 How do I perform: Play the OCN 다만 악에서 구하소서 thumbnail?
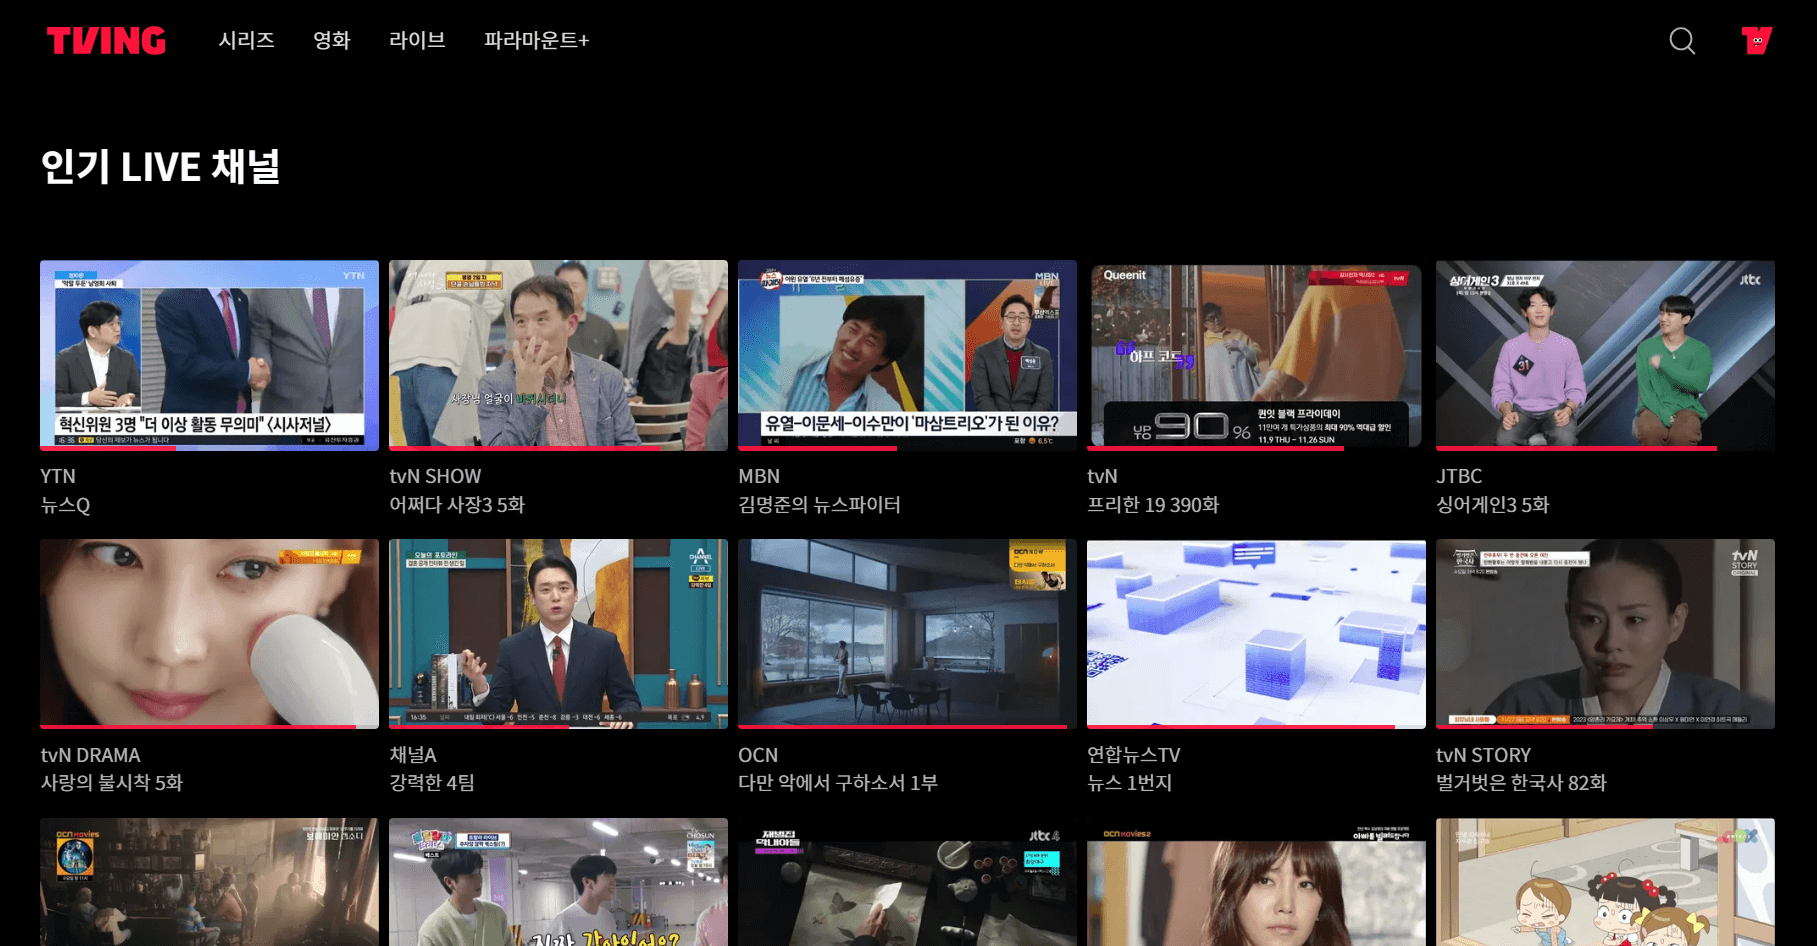907,634
